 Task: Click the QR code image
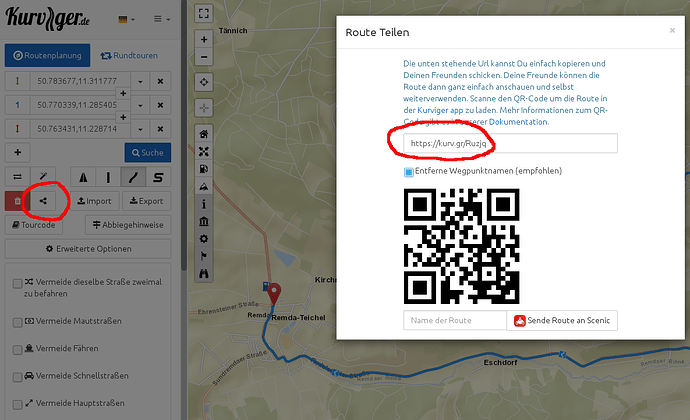(x=462, y=246)
